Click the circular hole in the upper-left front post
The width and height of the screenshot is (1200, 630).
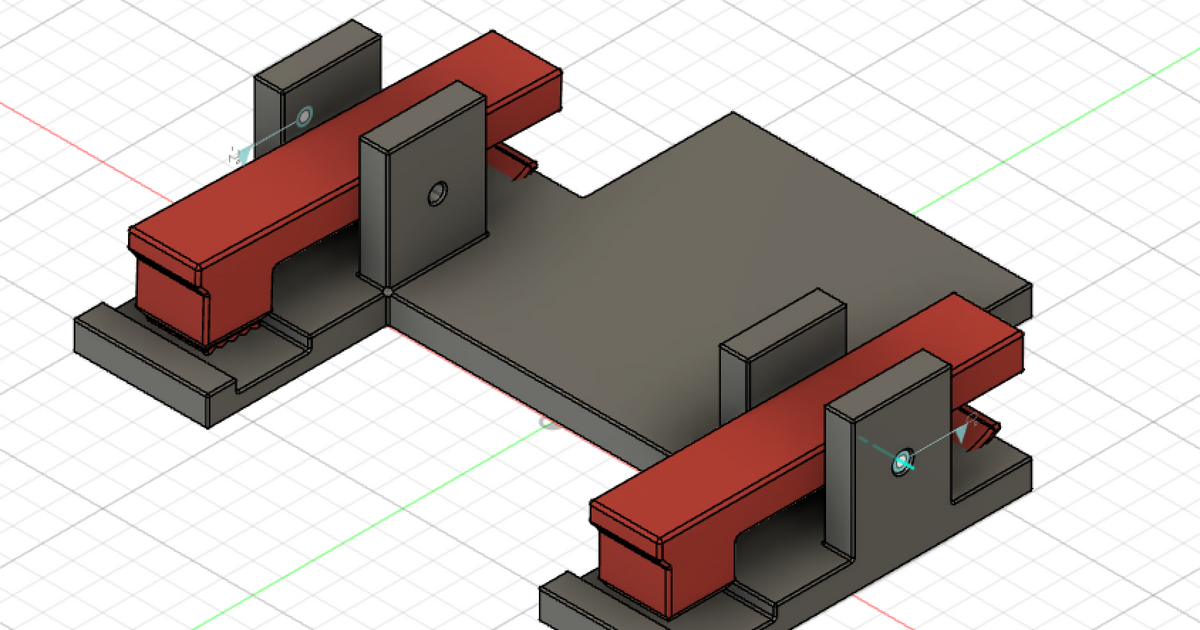[x=437, y=193]
